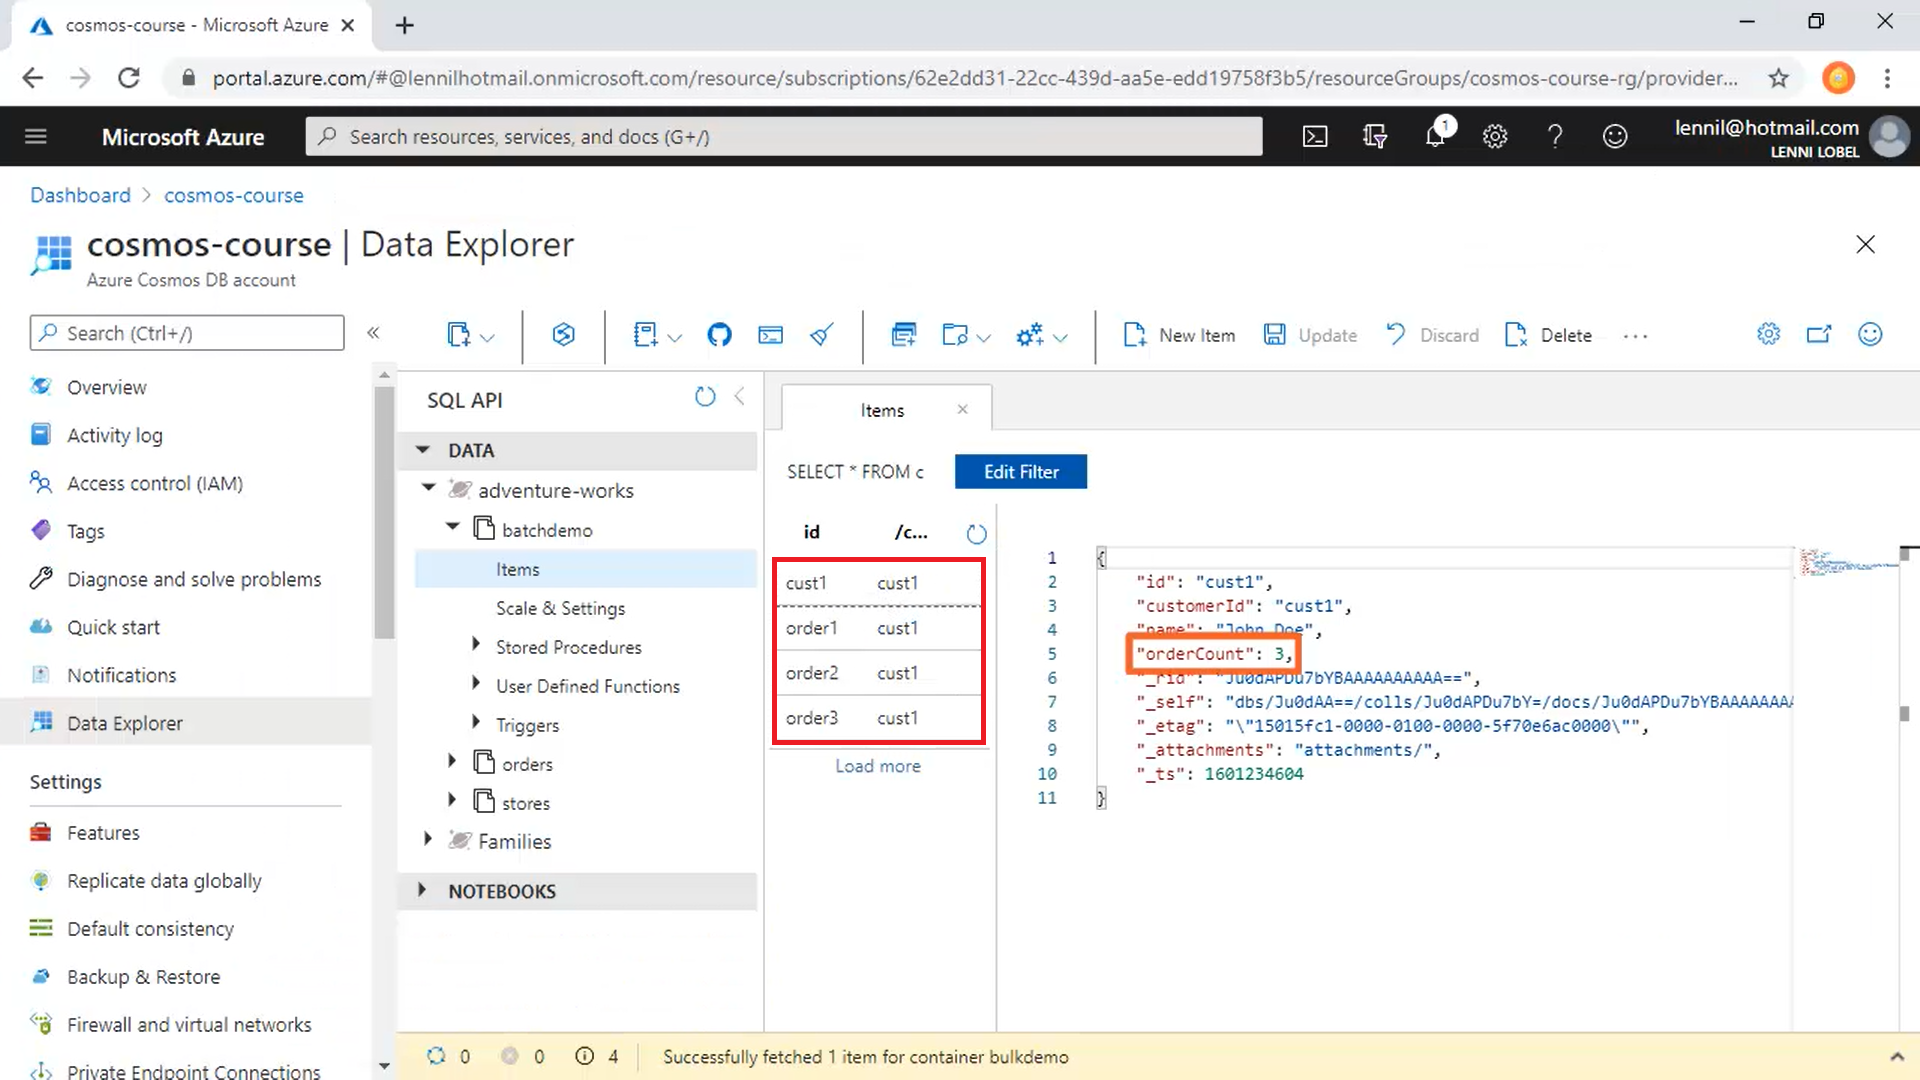This screenshot has height=1080, width=1920.
Task: Expand the Stored Procedures node
Action: tap(476, 645)
